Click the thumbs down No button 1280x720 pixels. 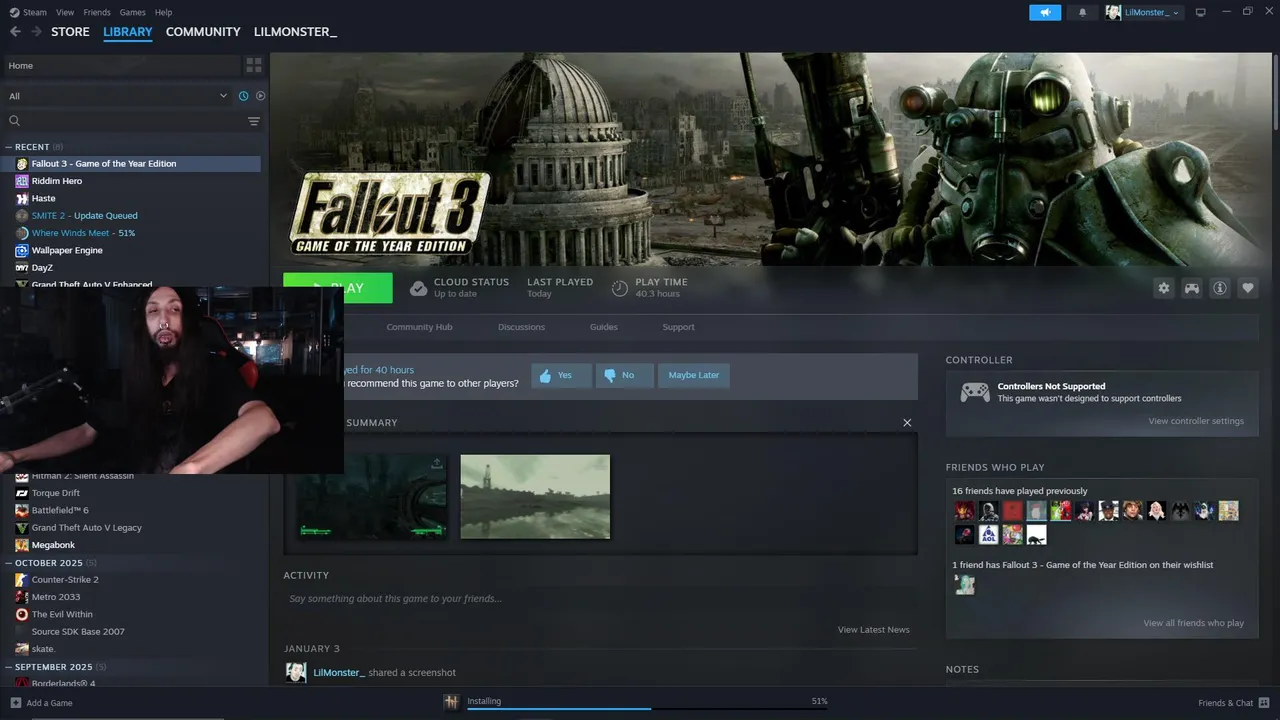click(x=624, y=375)
